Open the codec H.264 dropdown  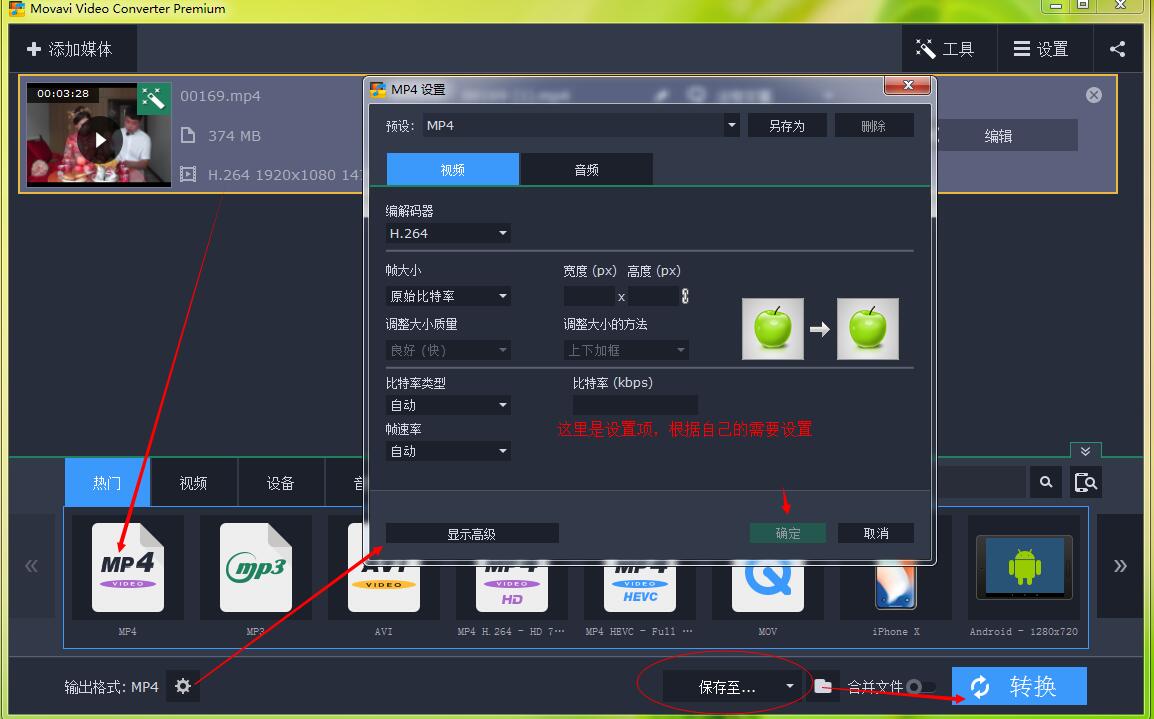[x=448, y=233]
